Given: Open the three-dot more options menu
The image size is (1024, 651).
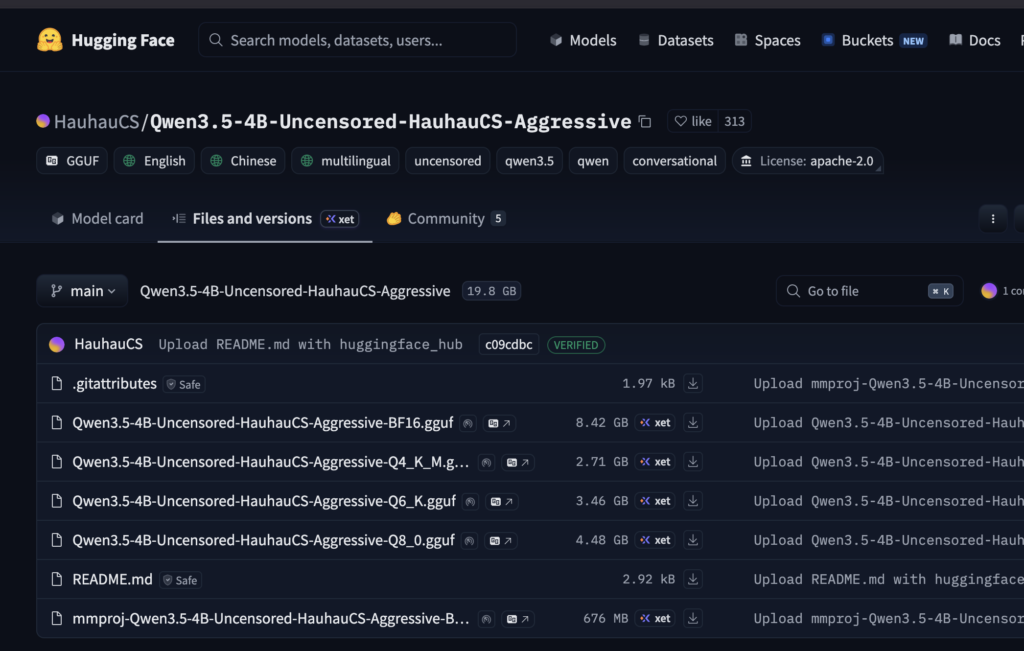Looking at the screenshot, I should tap(992, 219).
